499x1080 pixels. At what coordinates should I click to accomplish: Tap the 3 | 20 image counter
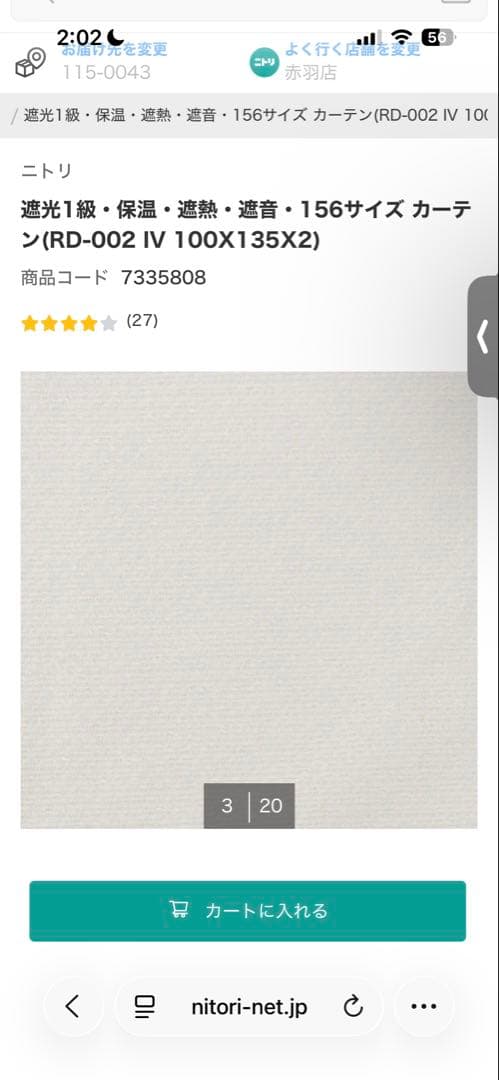[249, 805]
